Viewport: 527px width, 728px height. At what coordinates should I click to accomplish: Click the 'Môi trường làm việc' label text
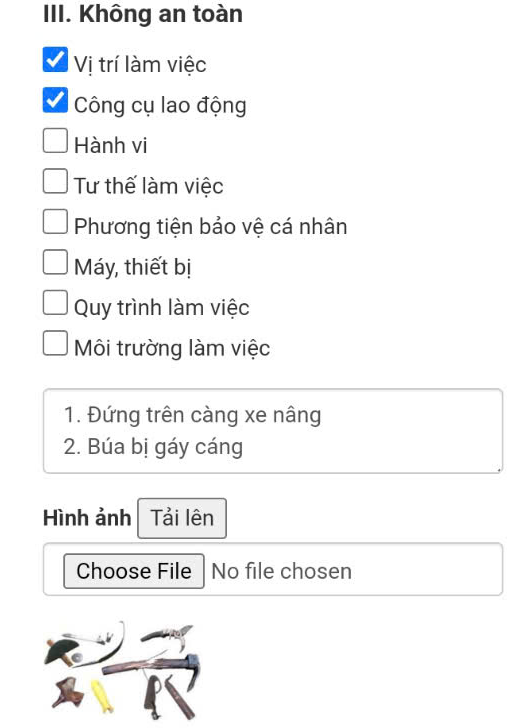click(172, 348)
